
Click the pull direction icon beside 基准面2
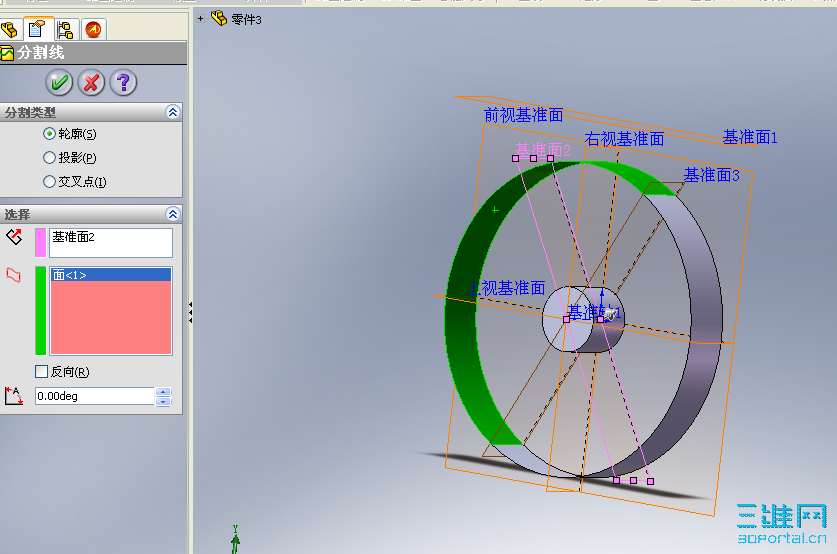pyautogui.click(x=14, y=236)
